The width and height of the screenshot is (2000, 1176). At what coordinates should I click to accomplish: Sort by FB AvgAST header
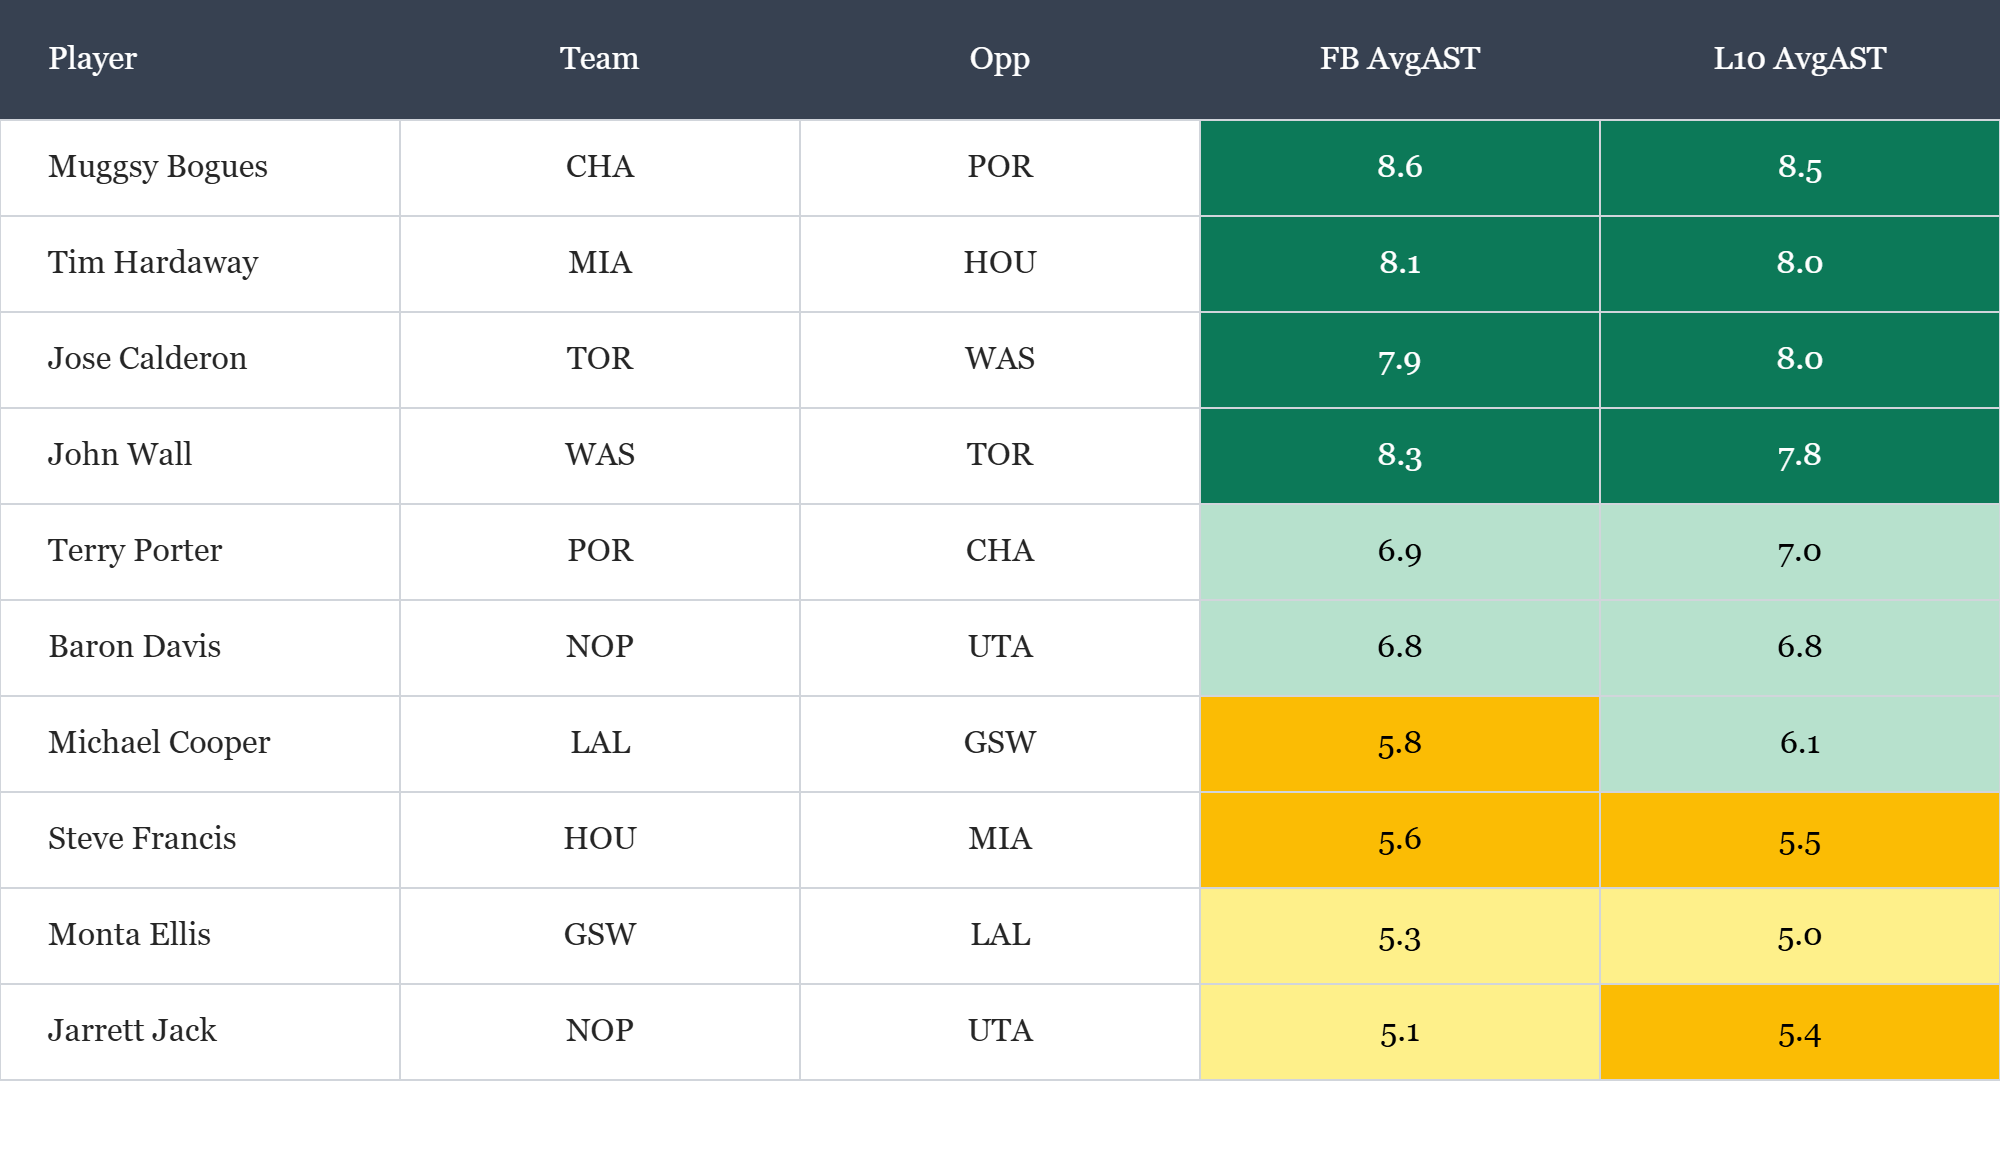point(1399,59)
